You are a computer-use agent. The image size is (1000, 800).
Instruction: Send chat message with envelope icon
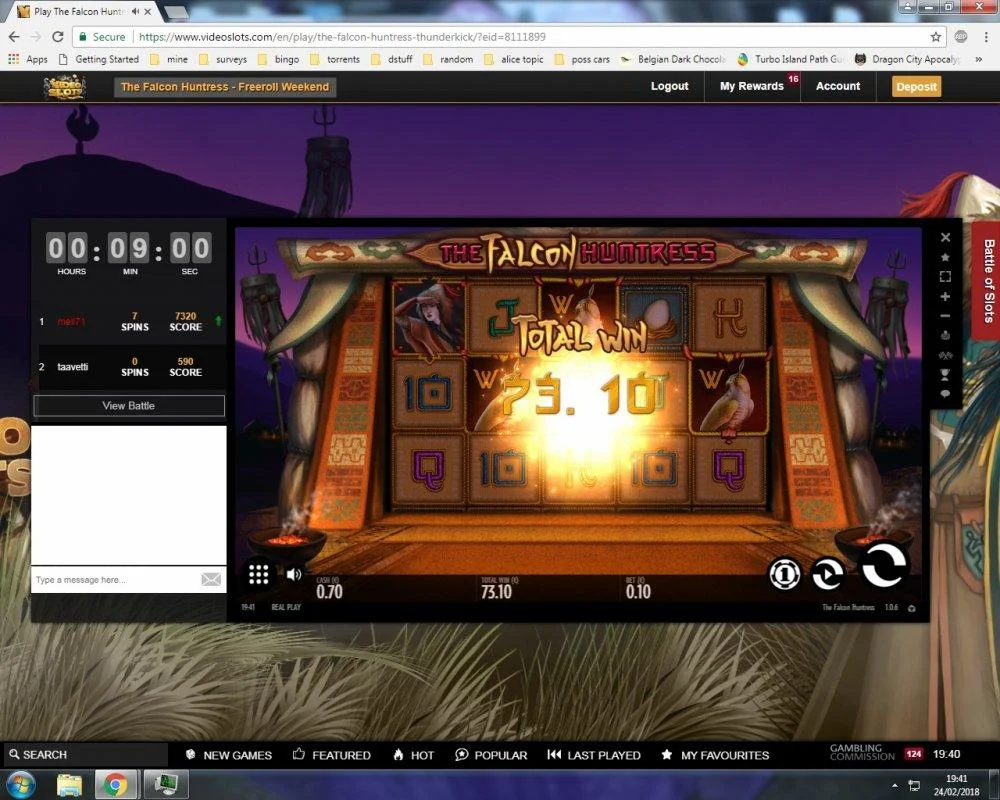(x=211, y=579)
